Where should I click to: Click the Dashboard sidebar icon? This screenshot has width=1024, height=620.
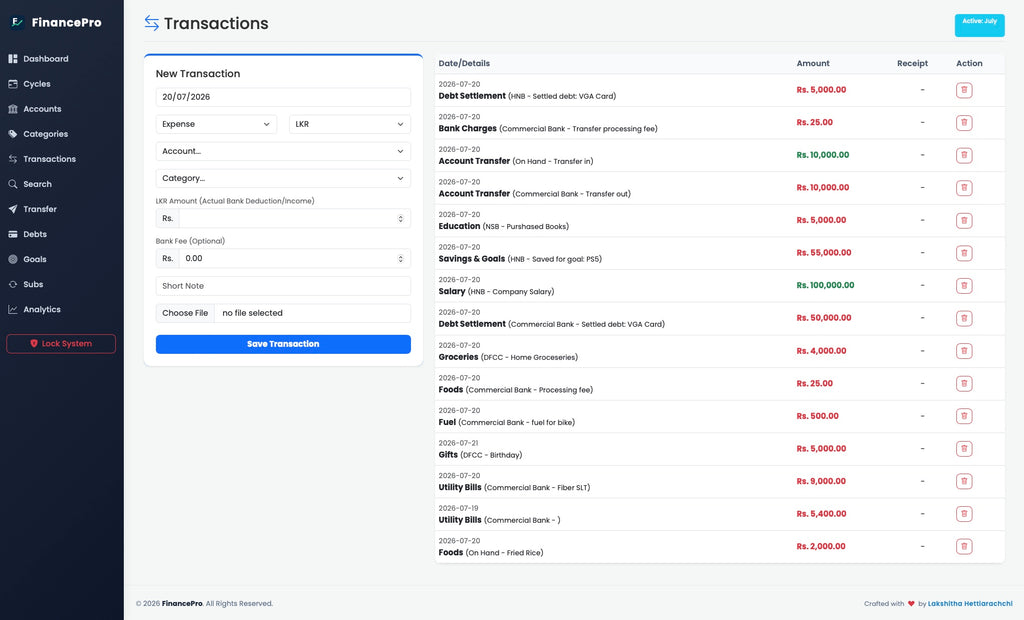pyautogui.click(x=12, y=59)
